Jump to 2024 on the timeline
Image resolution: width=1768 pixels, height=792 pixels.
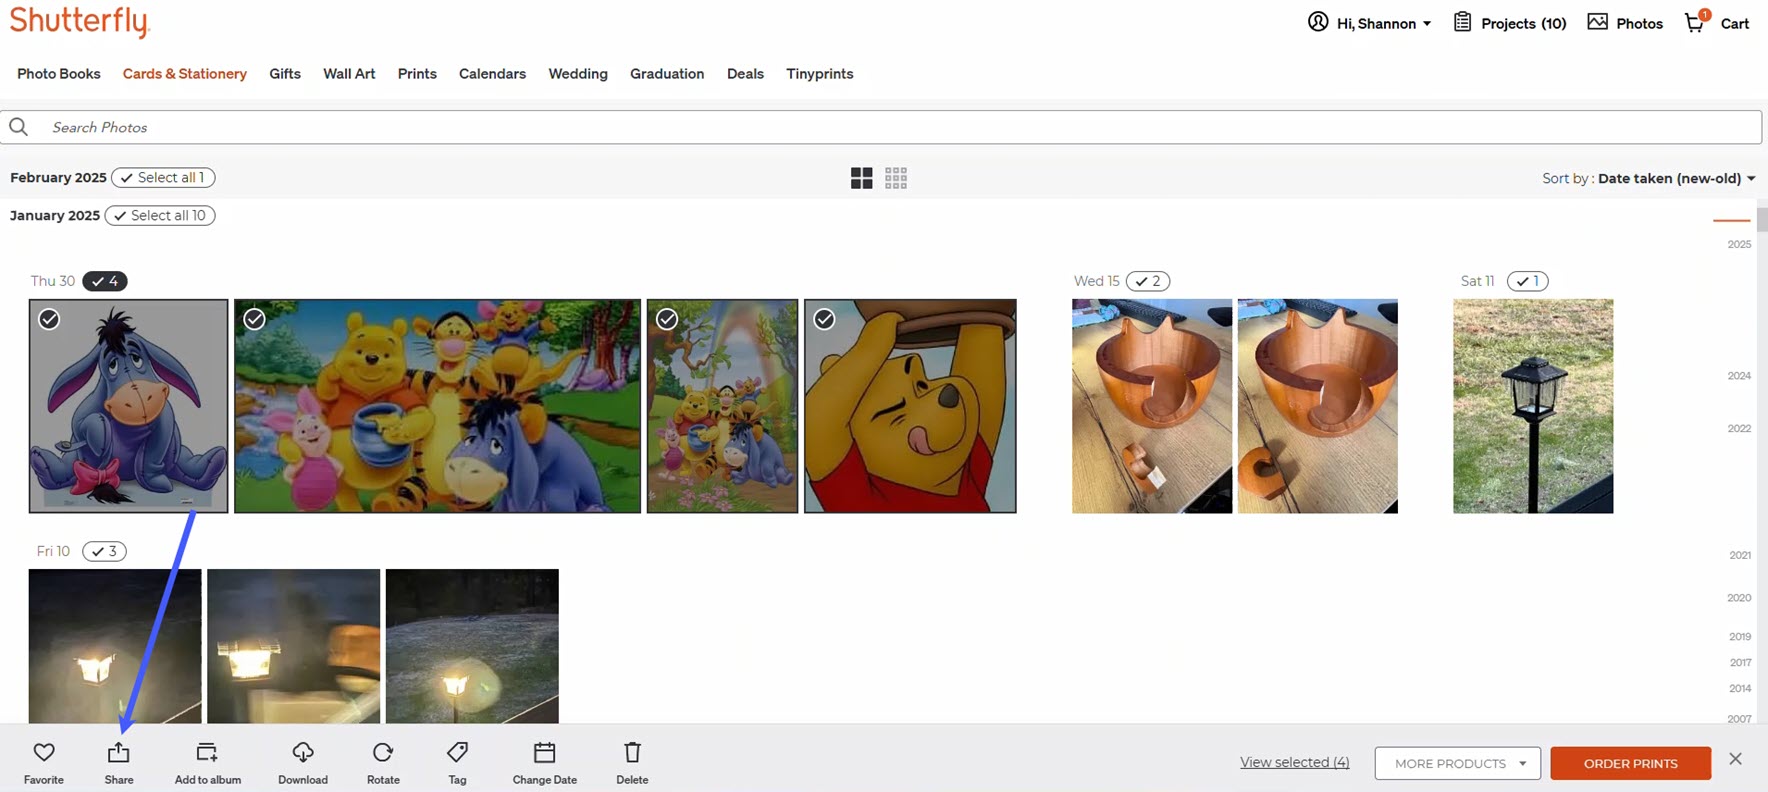click(x=1739, y=376)
